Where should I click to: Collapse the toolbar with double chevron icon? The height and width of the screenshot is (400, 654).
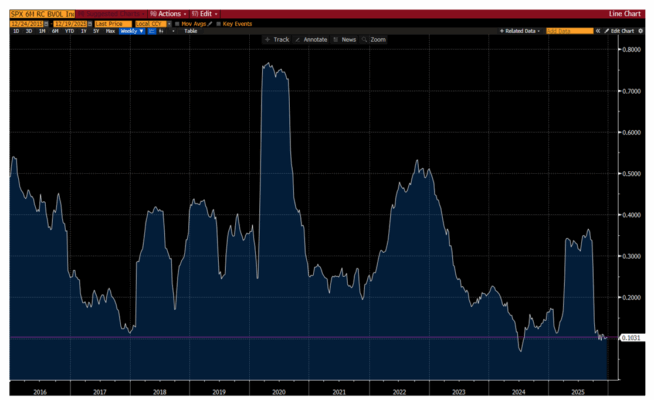pyautogui.click(x=597, y=31)
